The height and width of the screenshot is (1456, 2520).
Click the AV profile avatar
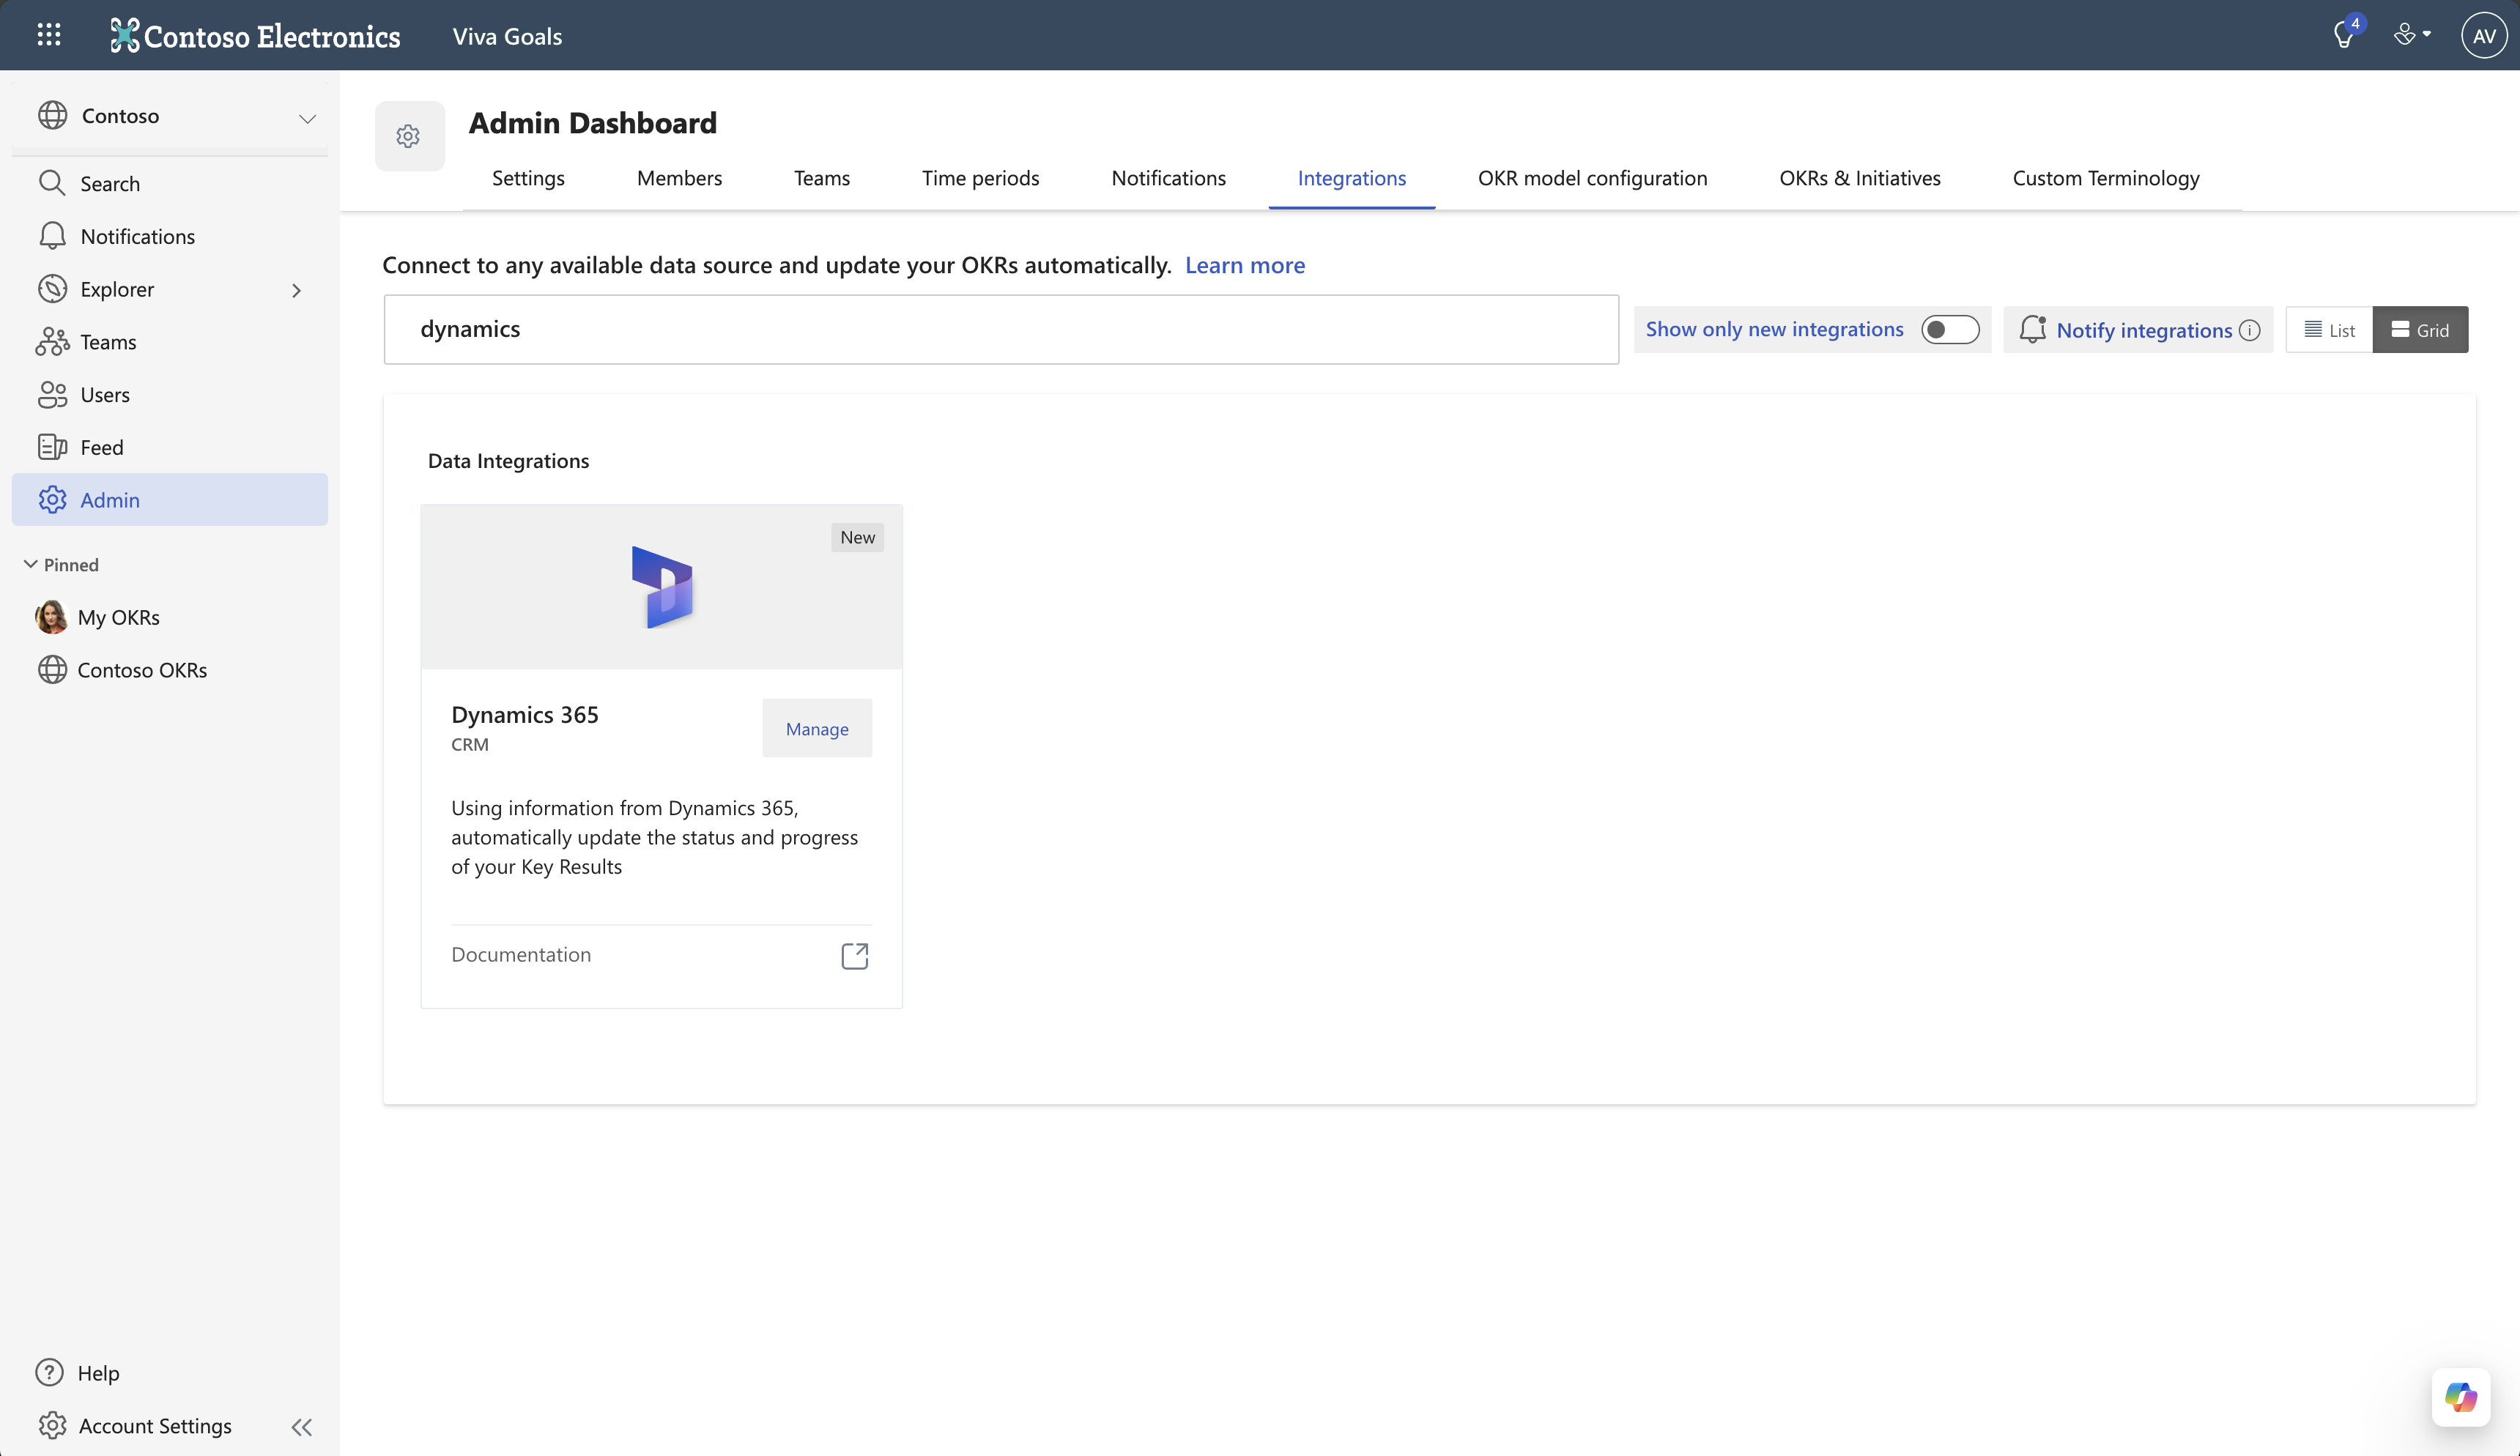click(2484, 36)
